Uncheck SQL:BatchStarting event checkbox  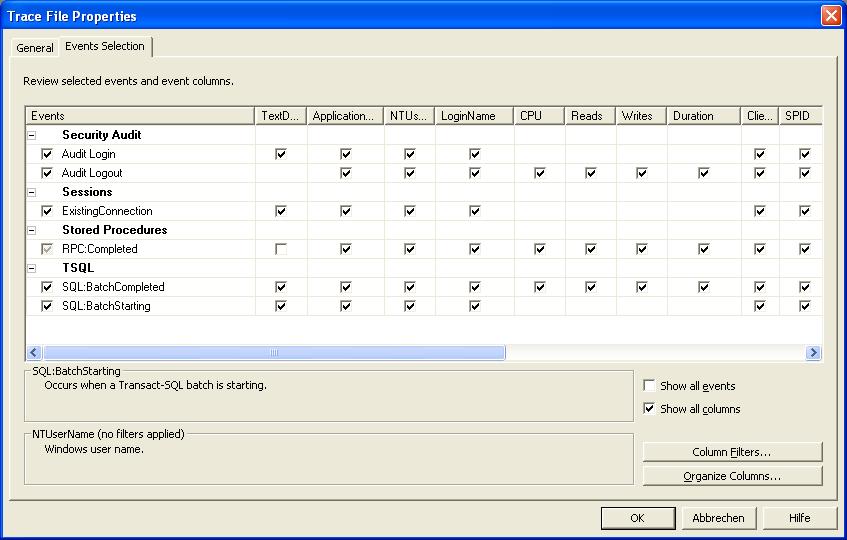47,306
